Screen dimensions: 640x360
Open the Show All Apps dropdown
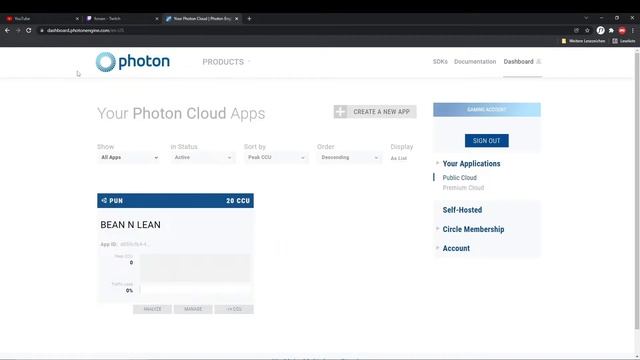(129, 158)
